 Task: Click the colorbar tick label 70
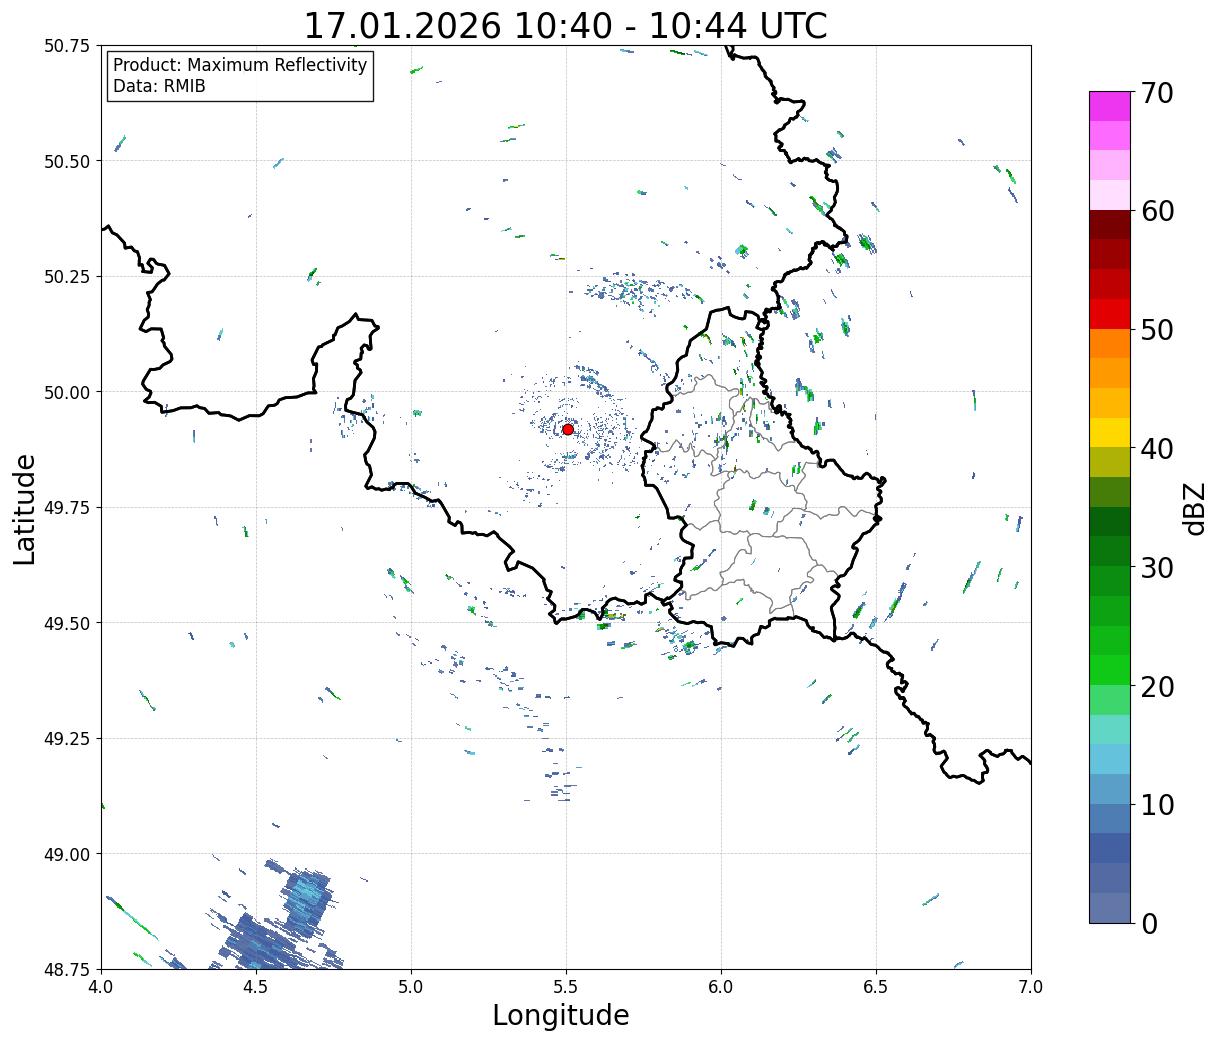pos(1156,93)
